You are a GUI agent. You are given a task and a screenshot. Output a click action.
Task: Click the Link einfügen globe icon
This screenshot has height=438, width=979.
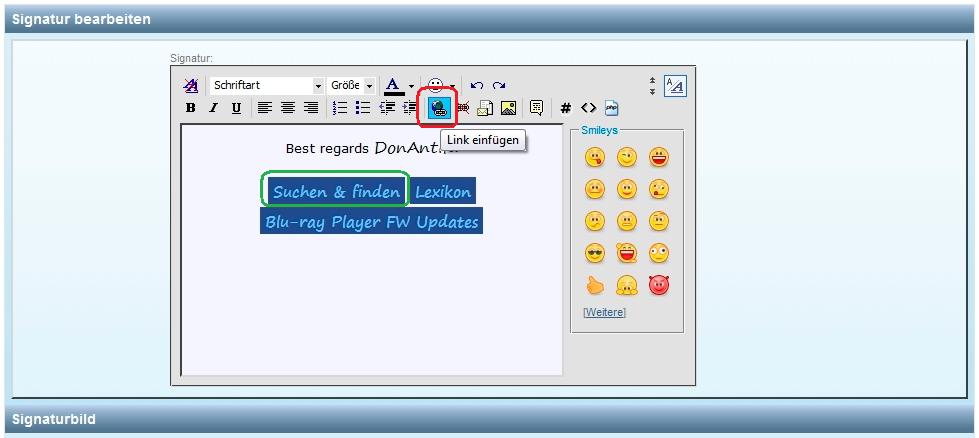tap(438, 108)
